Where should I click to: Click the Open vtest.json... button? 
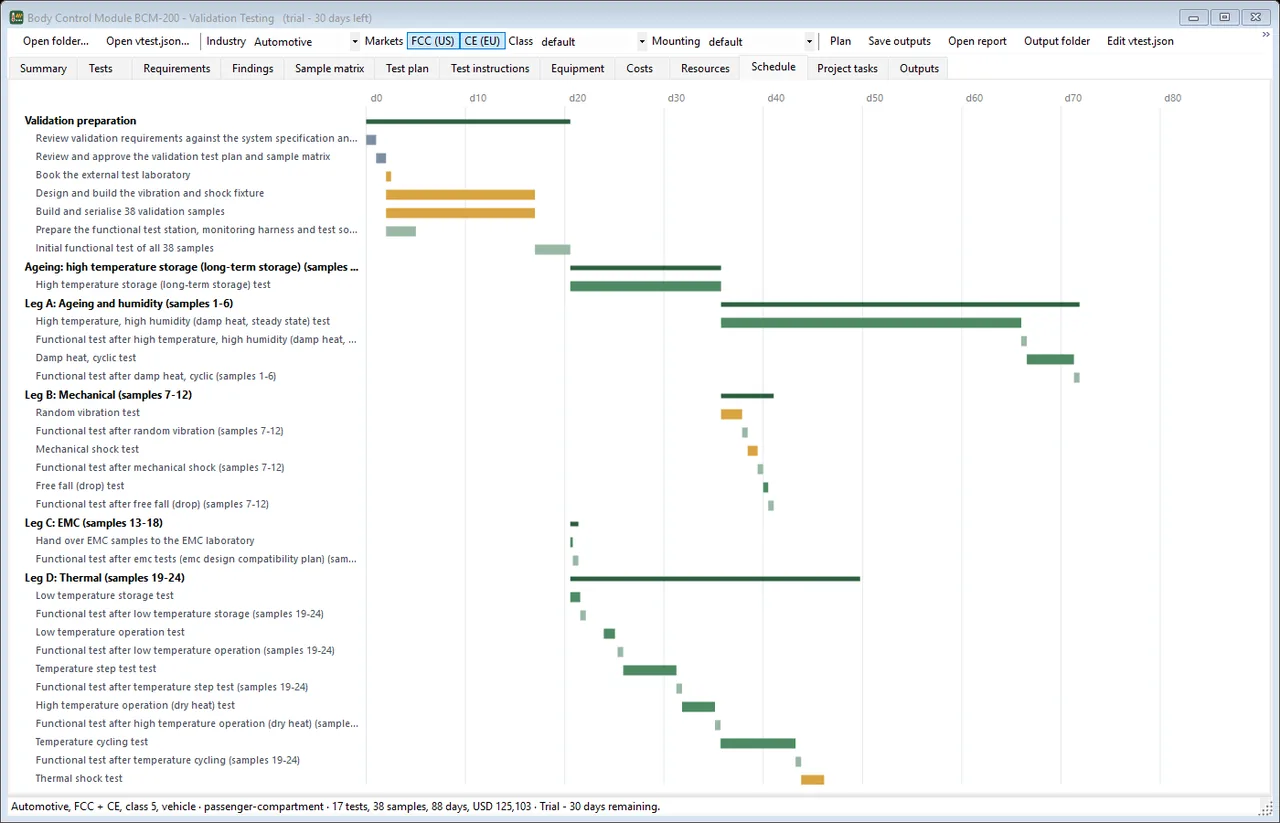(x=148, y=41)
